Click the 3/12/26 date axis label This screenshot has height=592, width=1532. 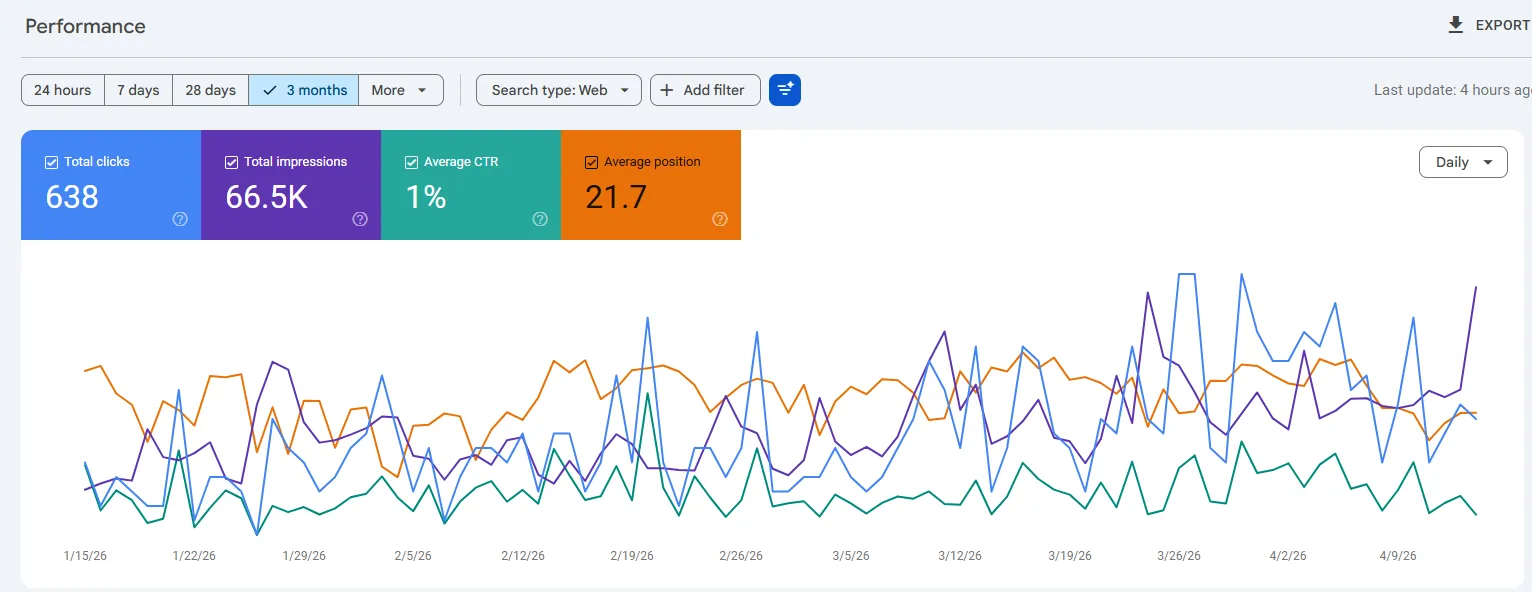pyautogui.click(x=960, y=556)
